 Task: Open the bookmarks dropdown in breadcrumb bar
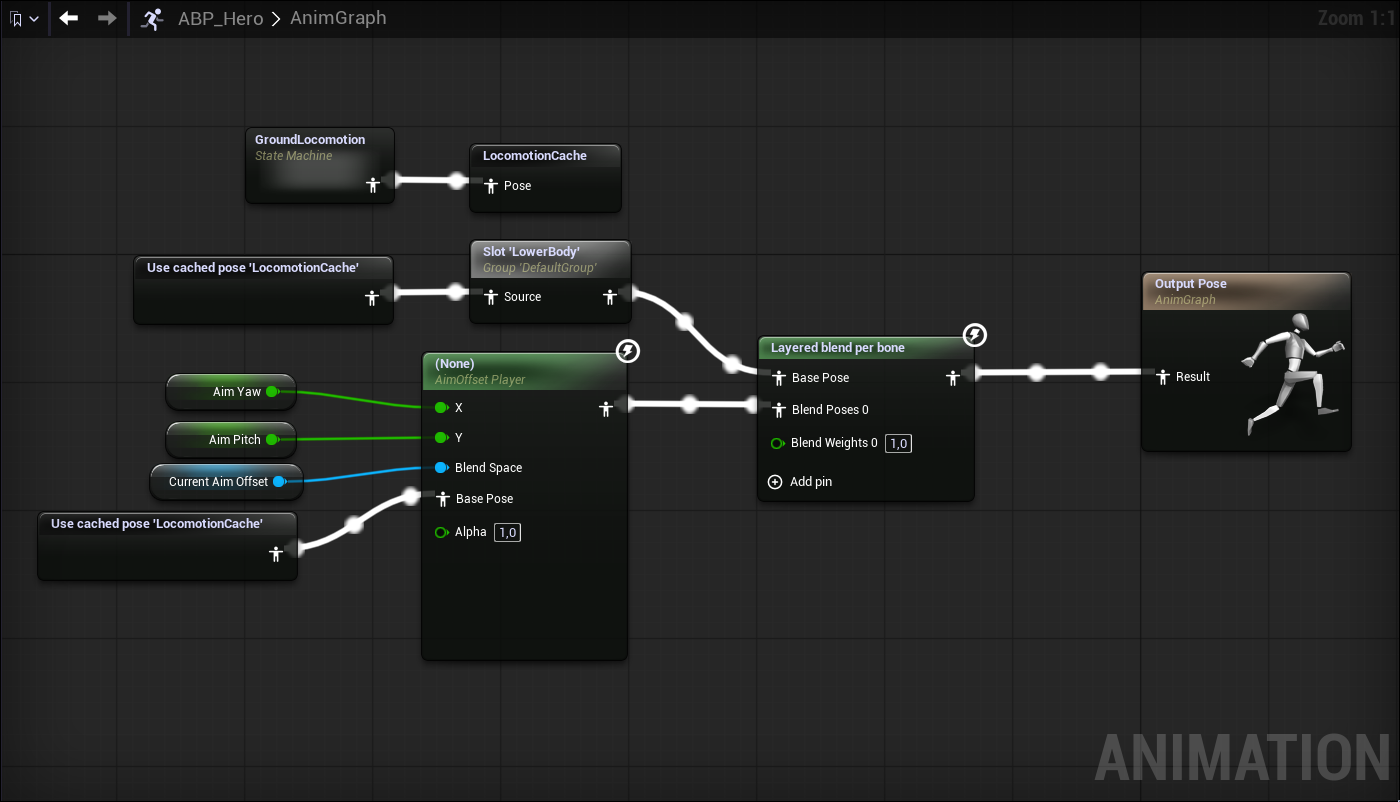[x=24, y=19]
